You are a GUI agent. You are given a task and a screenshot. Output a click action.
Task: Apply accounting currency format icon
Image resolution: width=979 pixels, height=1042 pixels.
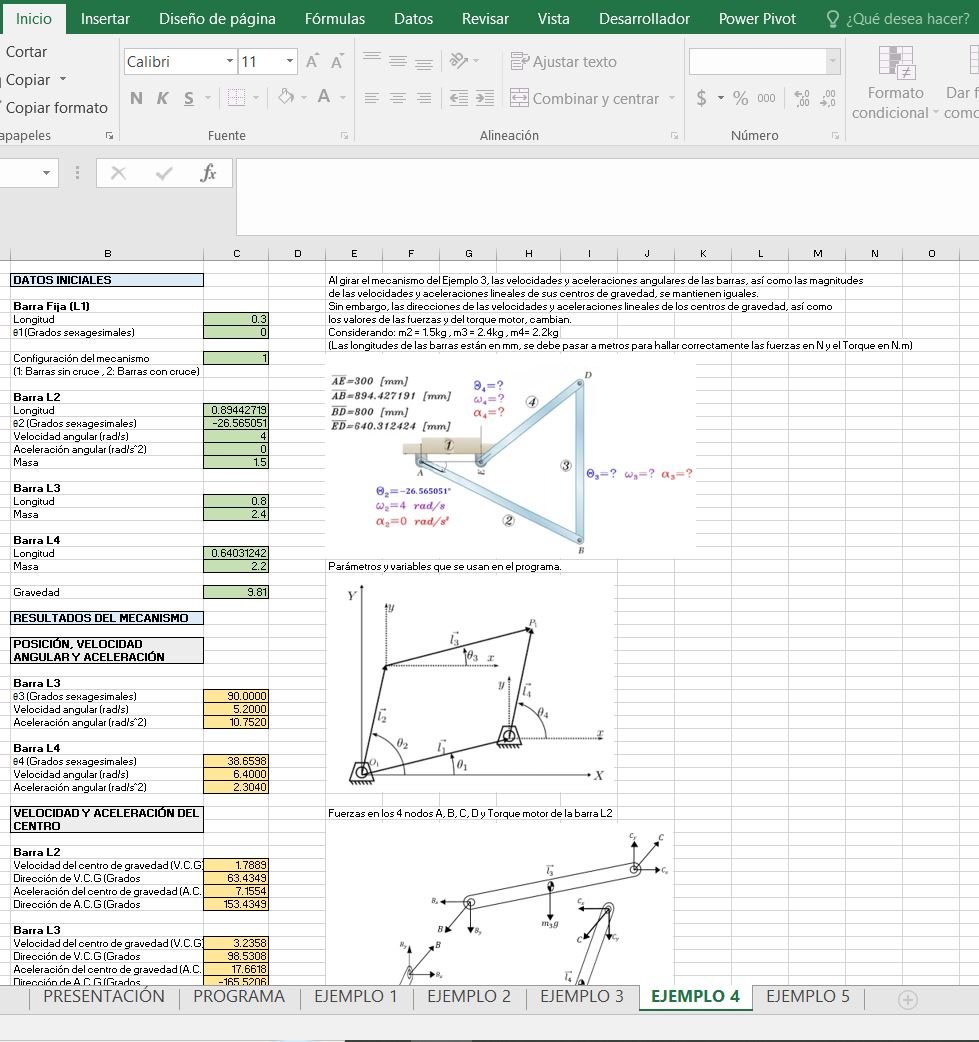pyautogui.click(x=701, y=98)
